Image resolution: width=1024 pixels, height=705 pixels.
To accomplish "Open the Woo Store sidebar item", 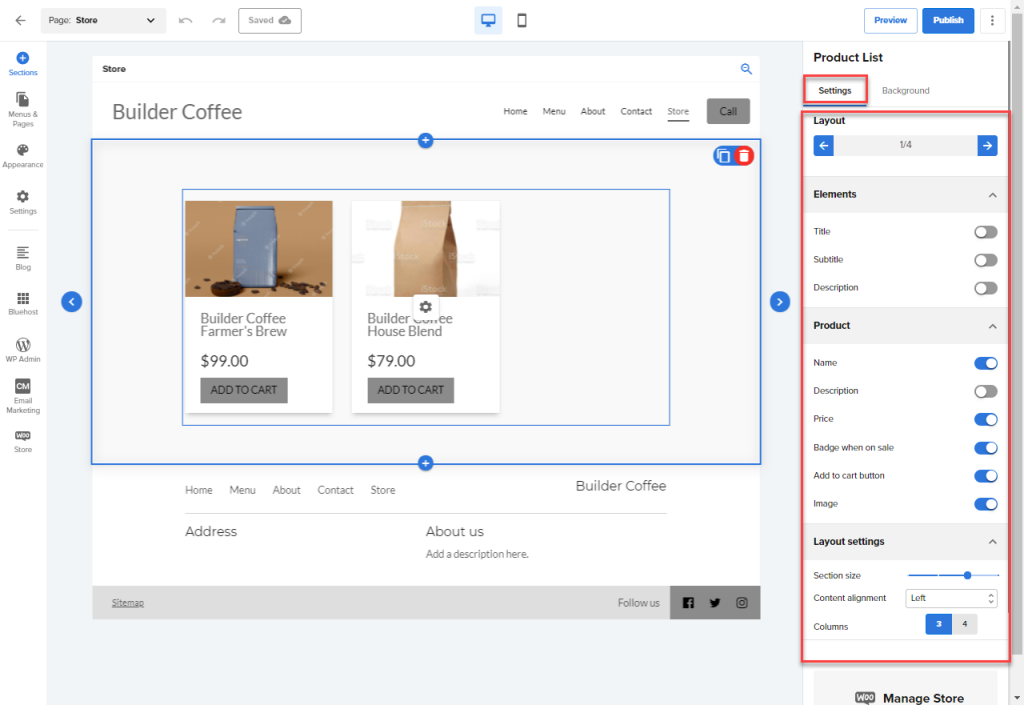I will click(23, 441).
